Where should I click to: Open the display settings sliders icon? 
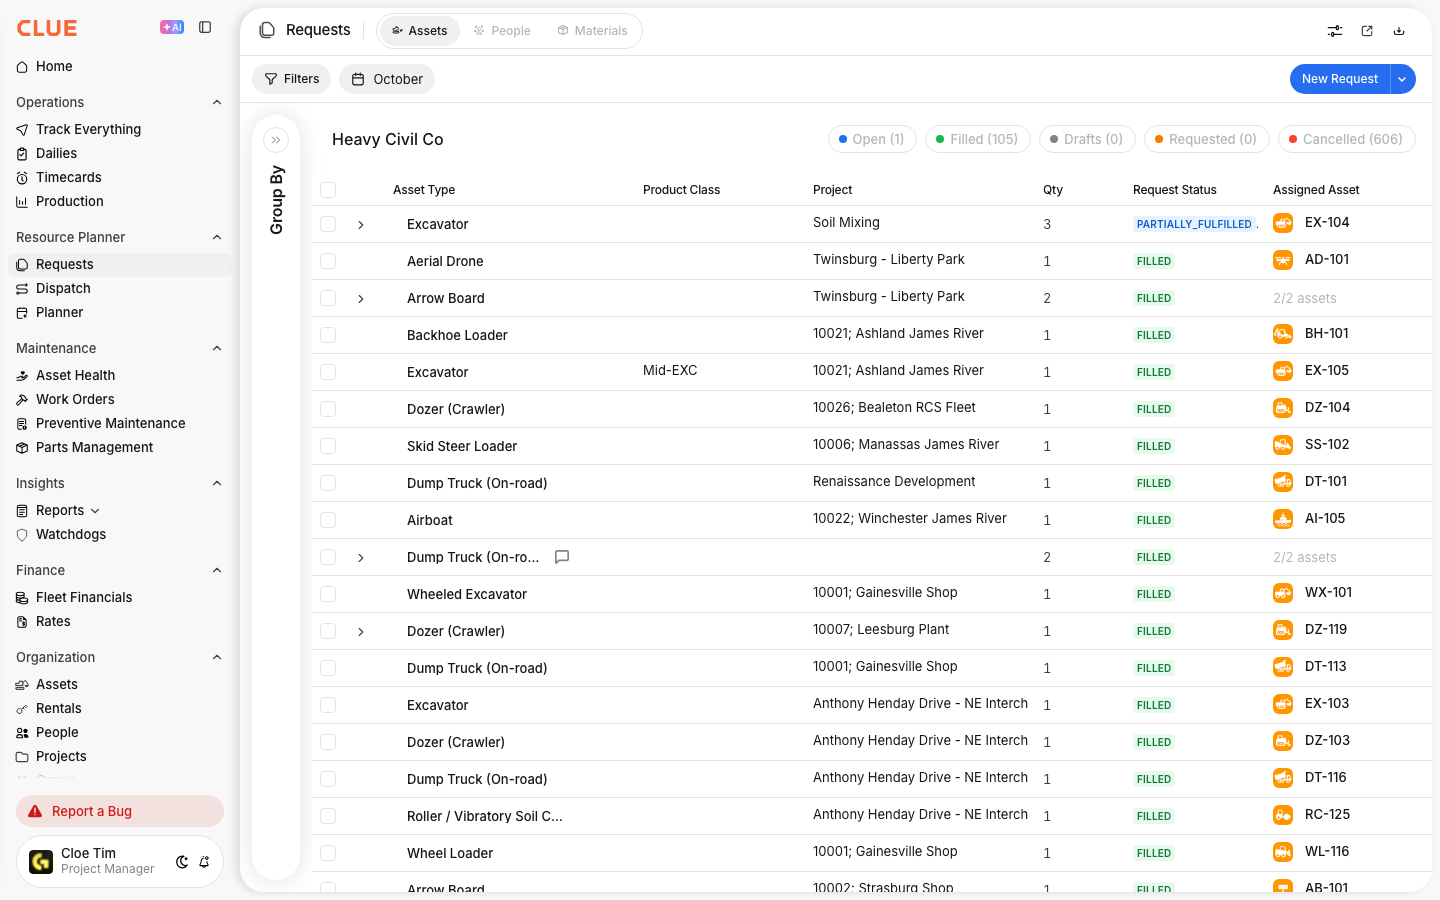click(x=1335, y=31)
